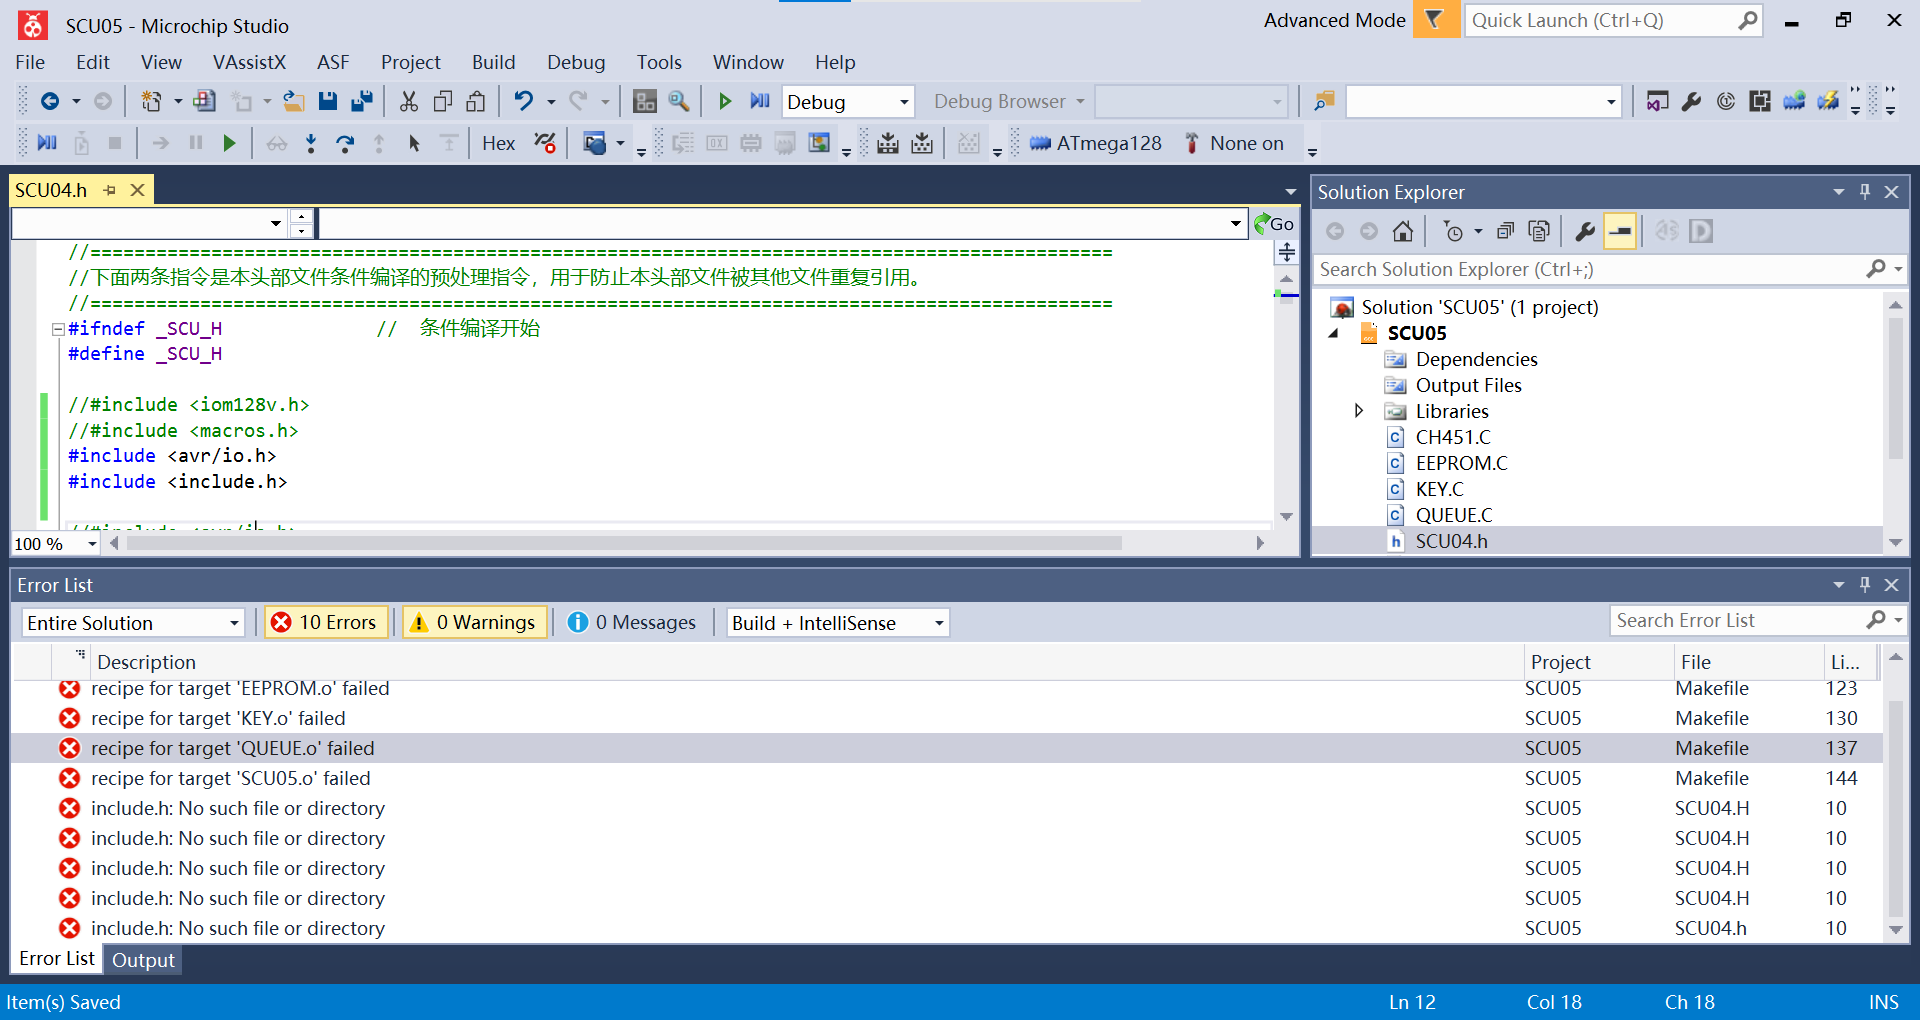This screenshot has height=1020, width=1920.
Task: Click the Undo toolbar icon
Action: click(x=524, y=101)
